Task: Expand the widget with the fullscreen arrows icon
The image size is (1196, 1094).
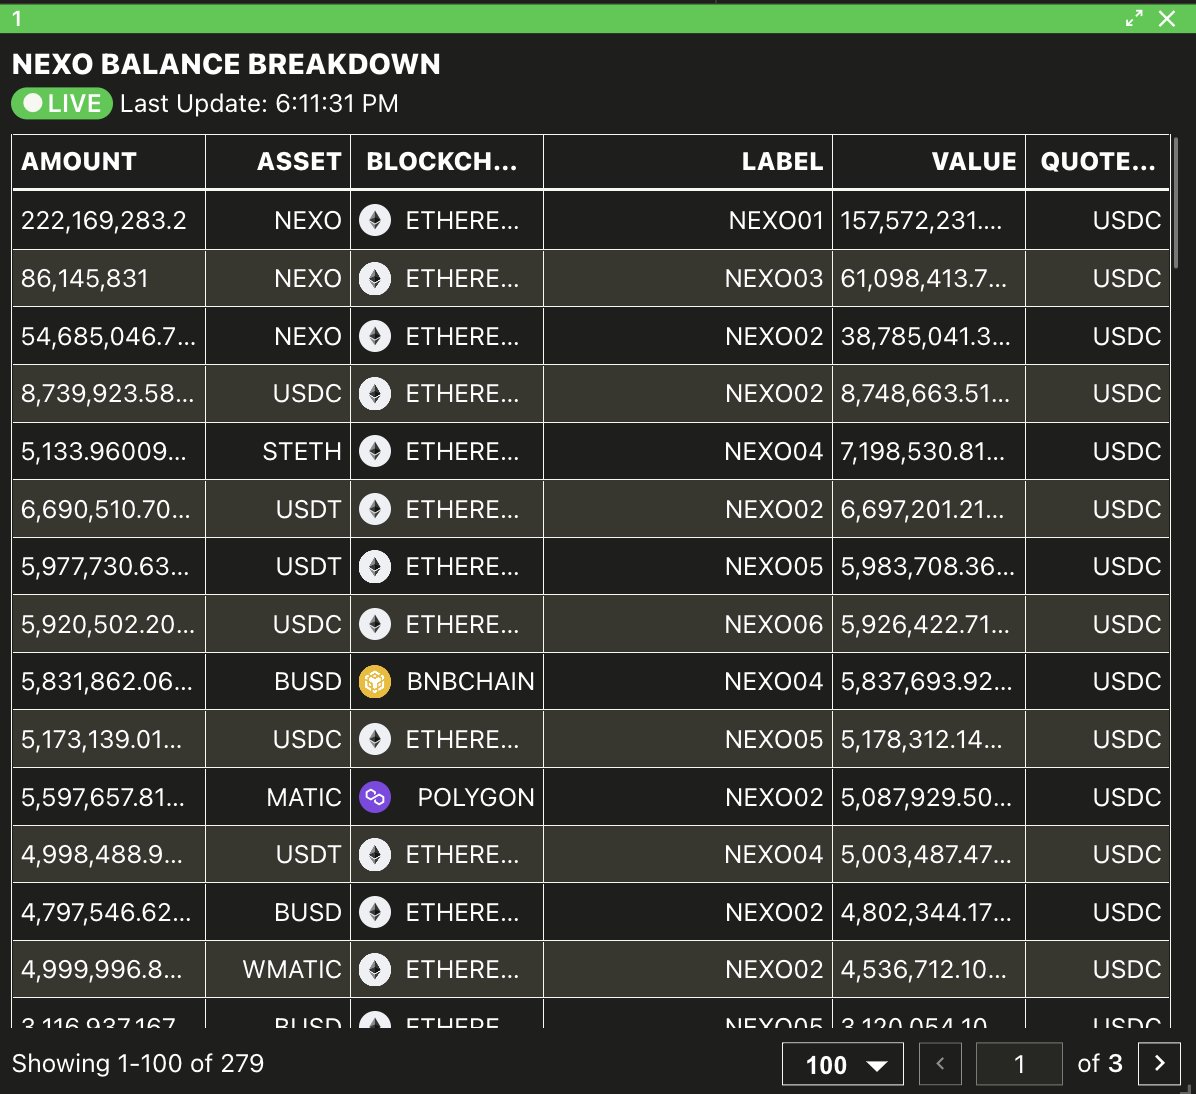Action: click(1134, 18)
